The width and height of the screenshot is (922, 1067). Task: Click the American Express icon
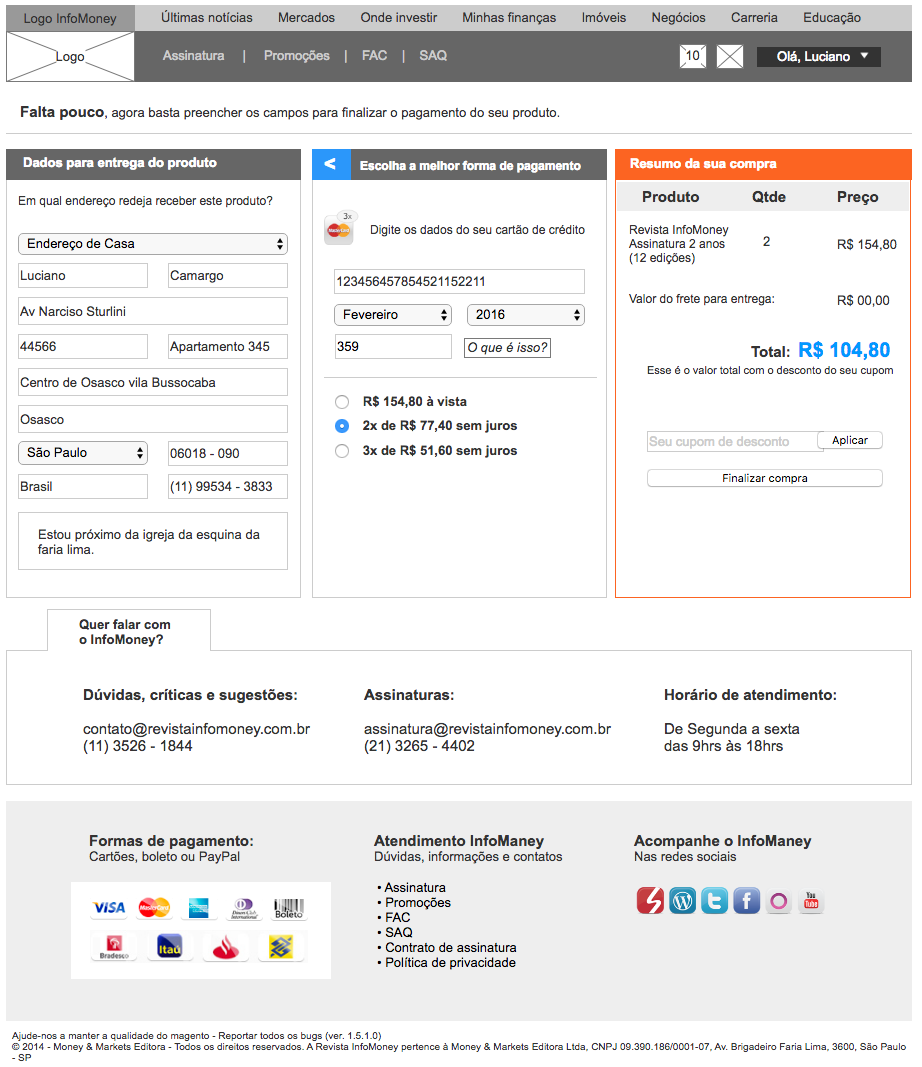(198, 907)
